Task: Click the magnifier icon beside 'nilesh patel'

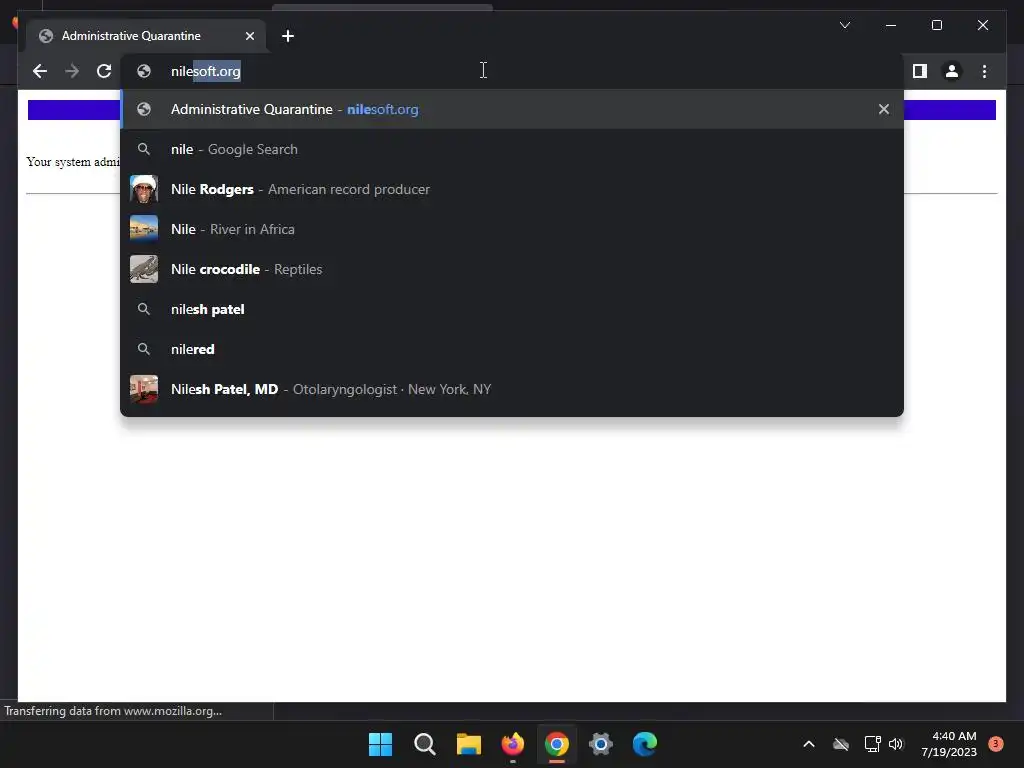Action: 144,310
